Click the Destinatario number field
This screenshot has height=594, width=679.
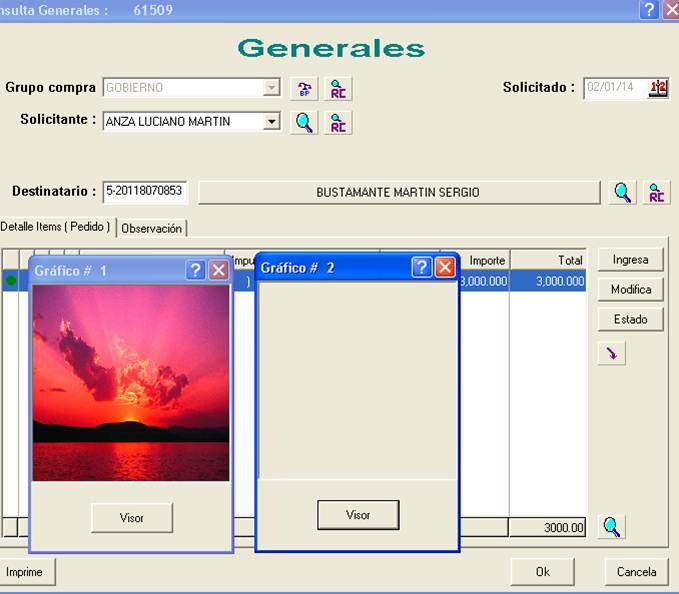(x=145, y=191)
